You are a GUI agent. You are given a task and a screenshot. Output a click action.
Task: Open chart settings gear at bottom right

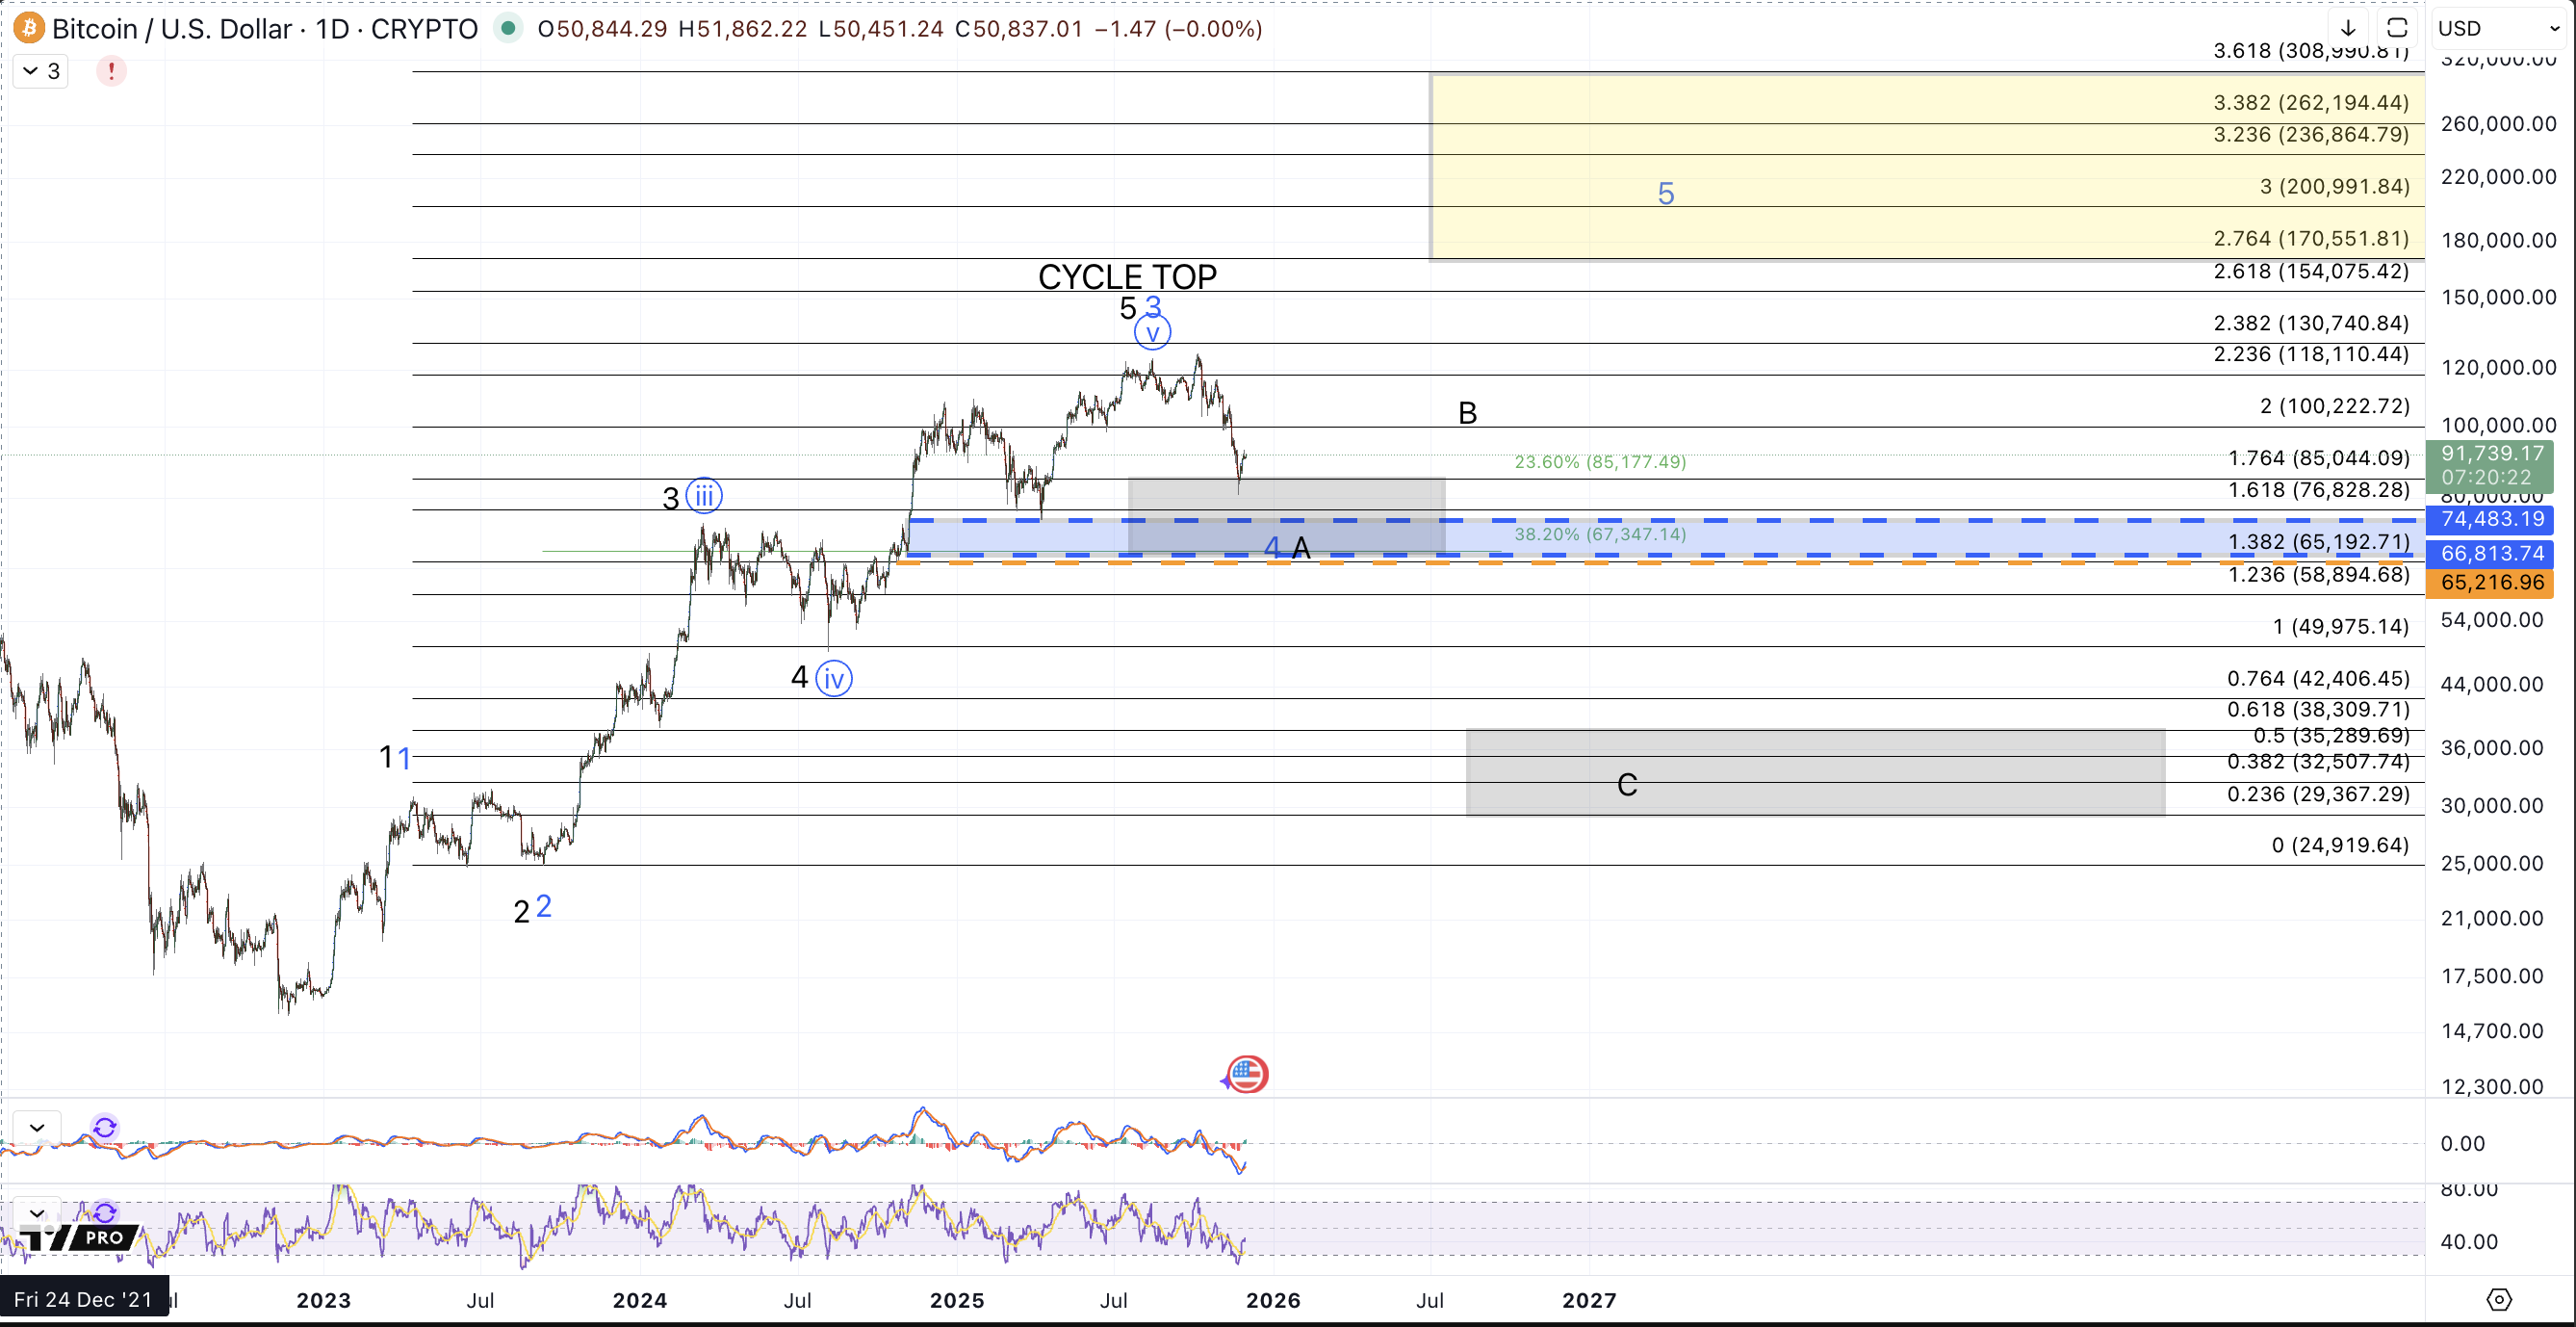2498,1299
